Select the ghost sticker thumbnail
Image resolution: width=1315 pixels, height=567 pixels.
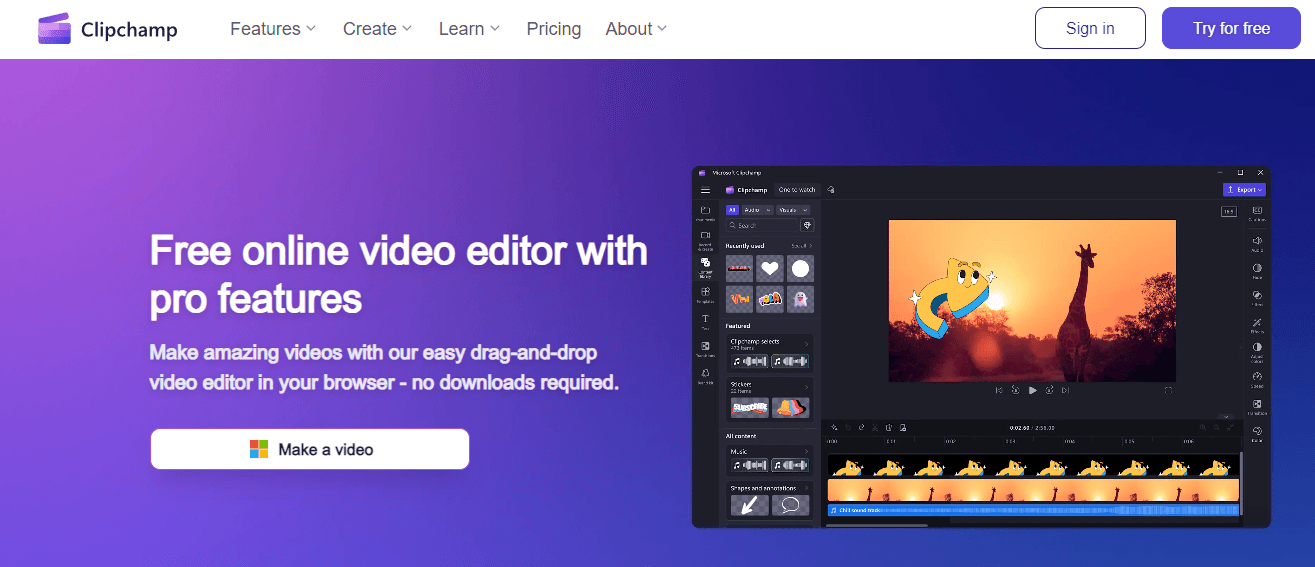tap(800, 299)
